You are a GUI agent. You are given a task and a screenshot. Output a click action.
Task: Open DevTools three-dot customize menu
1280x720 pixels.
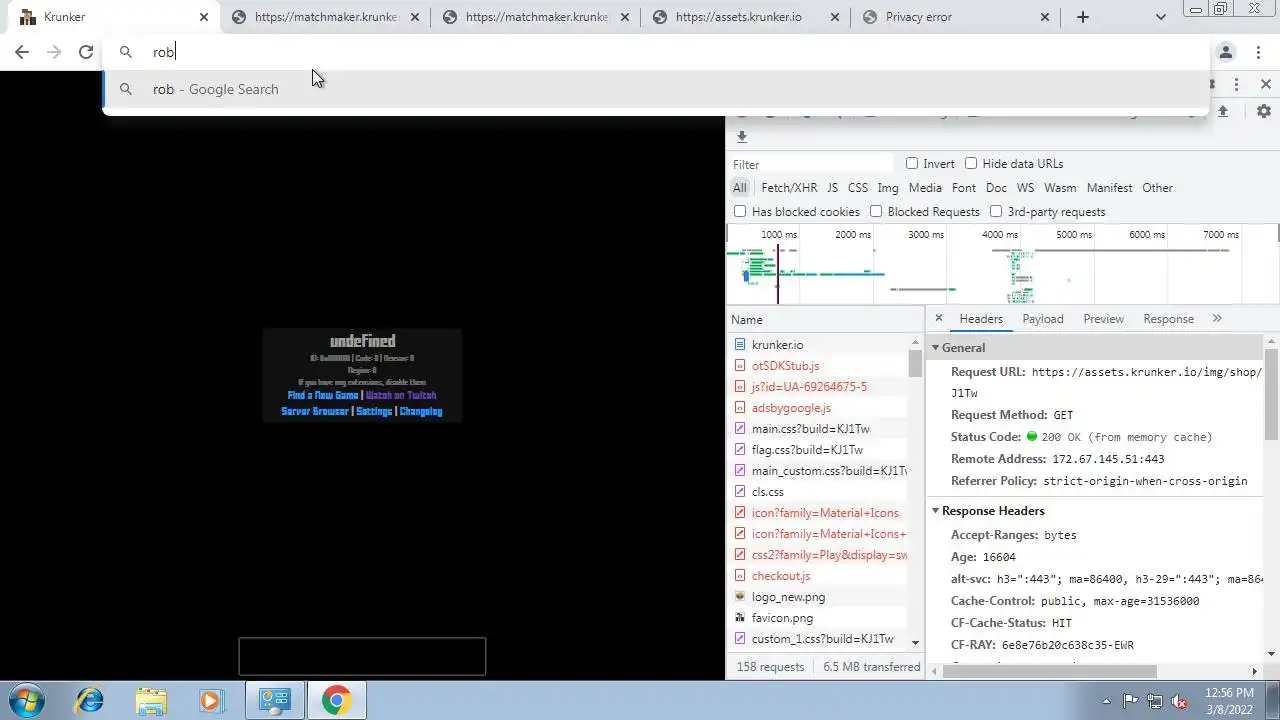coord(1236,85)
